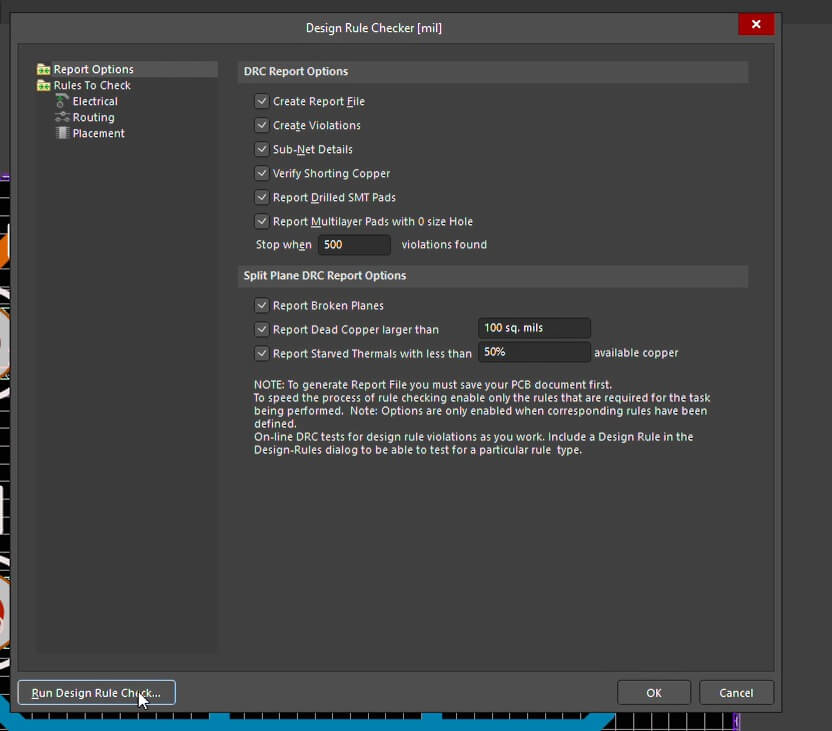This screenshot has height=731, width=832.
Task: Confirm with the OK button
Action: pyautogui.click(x=654, y=693)
